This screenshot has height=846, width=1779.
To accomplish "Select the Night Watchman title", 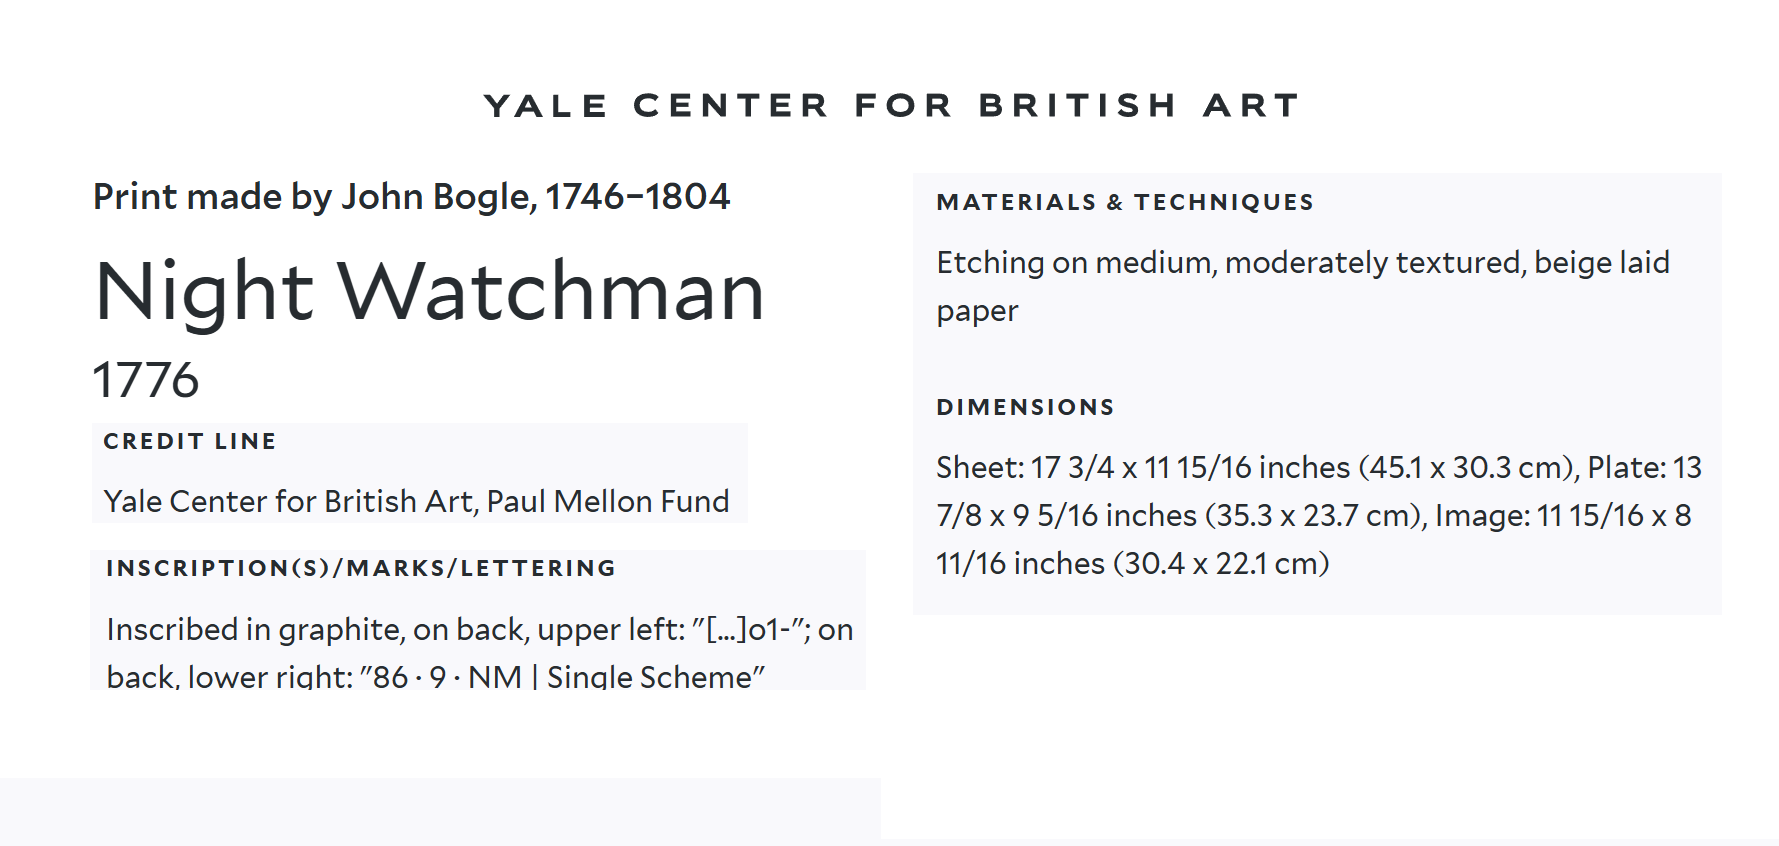I will [430, 291].
